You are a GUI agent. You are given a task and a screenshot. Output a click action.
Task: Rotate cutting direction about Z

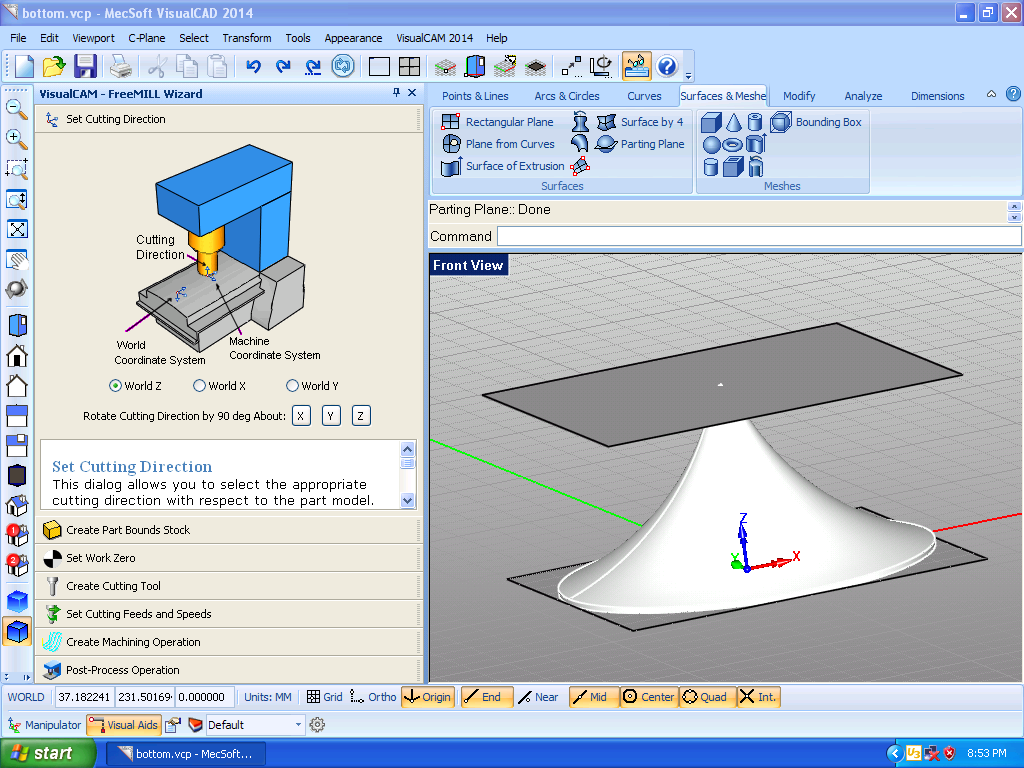(361, 416)
